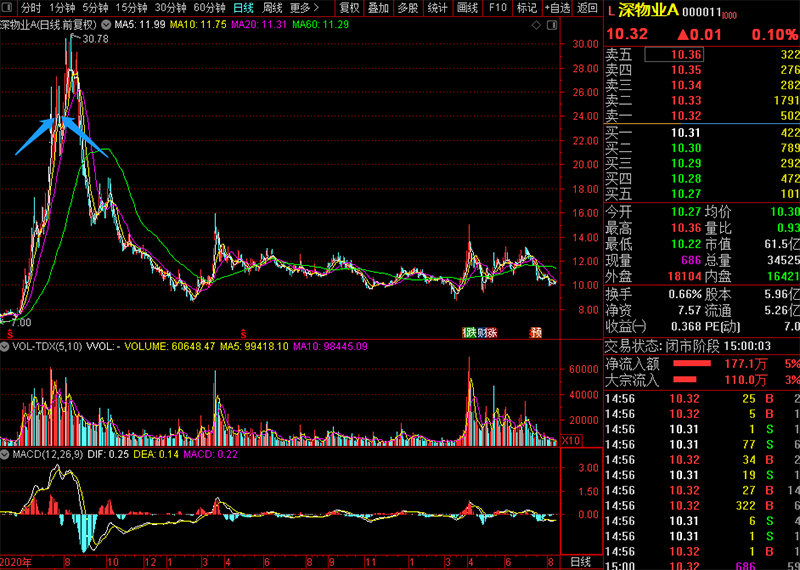Click the MA10: 11.75 indicator label
800x570 pixels.
coord(198,24)
